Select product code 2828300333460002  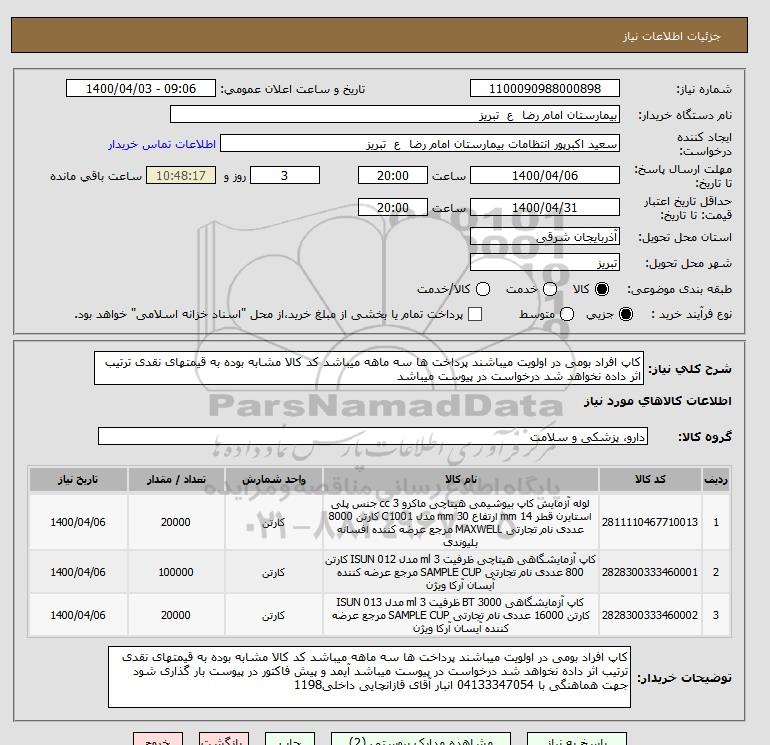650,615
